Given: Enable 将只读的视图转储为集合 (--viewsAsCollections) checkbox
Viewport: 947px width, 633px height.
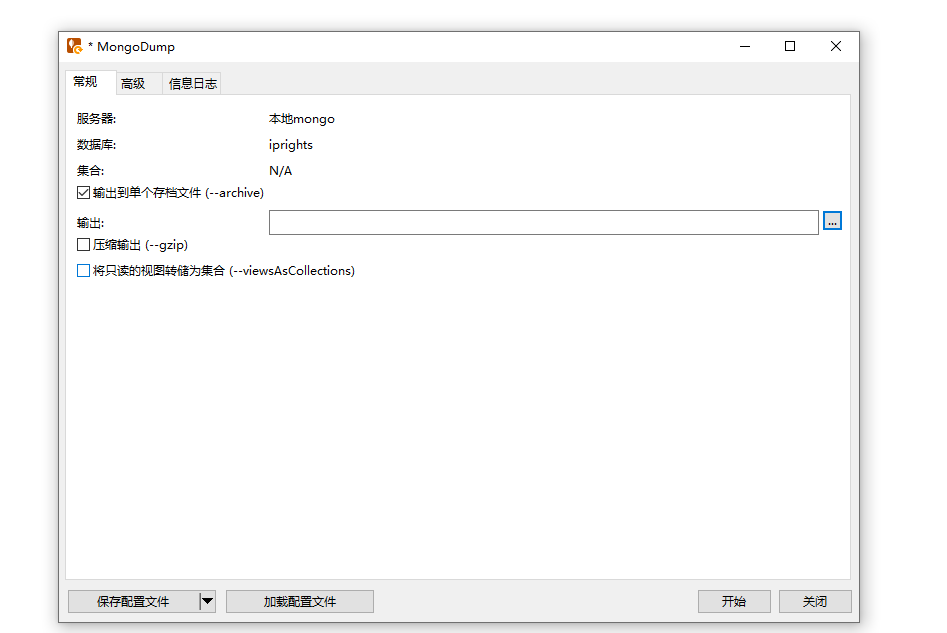Looking at the screenshot, I should click(83, 271).
